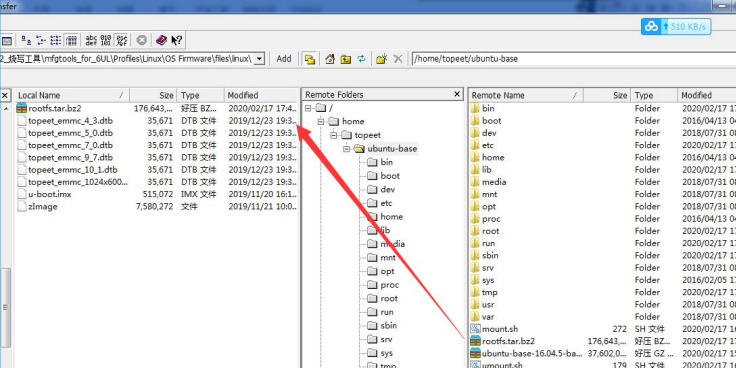Sort by Remote Name column header
The width and height of the screenshot is (736, 368).
point(526,95)
